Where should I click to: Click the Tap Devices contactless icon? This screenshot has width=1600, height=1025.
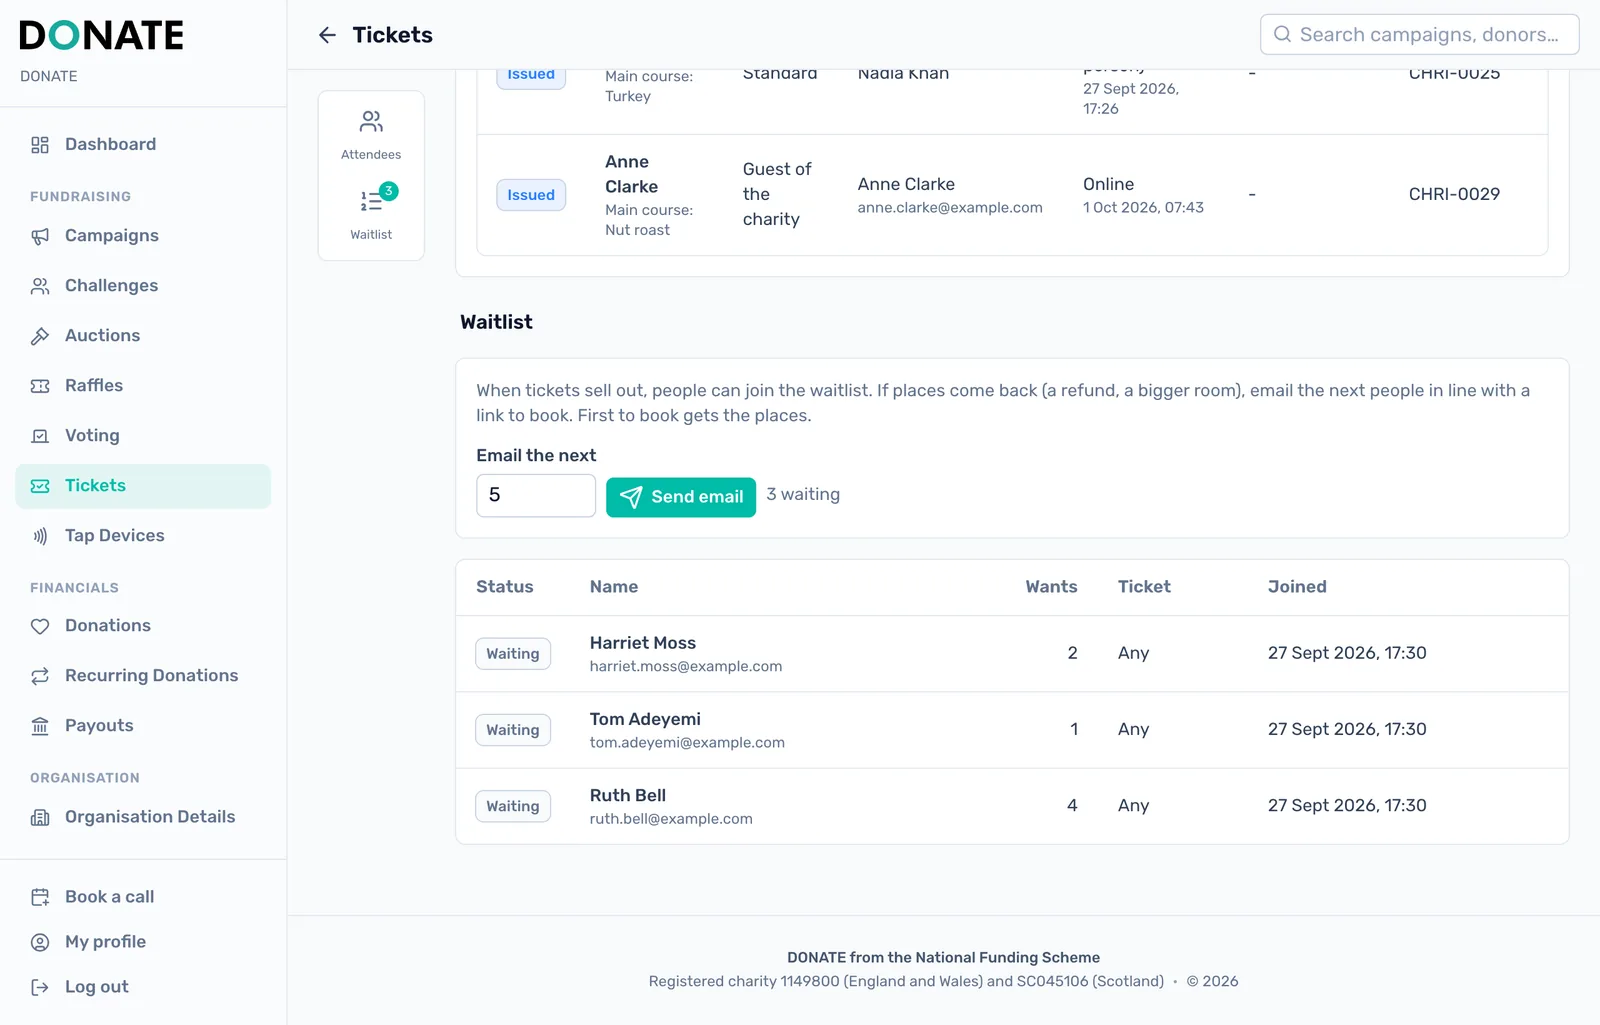[x=40, y=536]
